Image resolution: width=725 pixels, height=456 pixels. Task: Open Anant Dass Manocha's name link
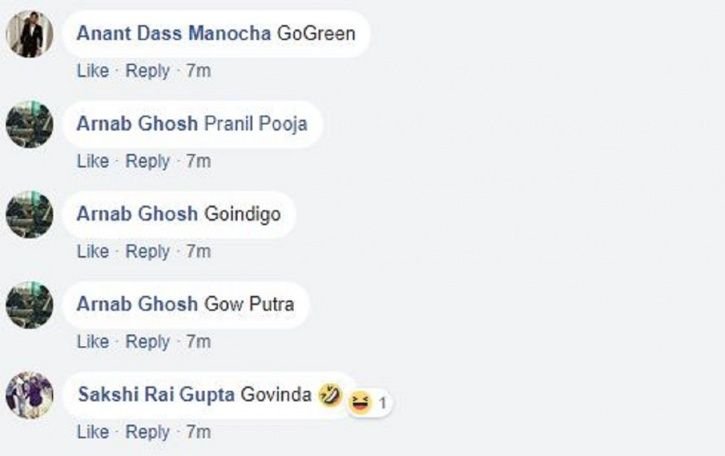[x=174, y=33]
